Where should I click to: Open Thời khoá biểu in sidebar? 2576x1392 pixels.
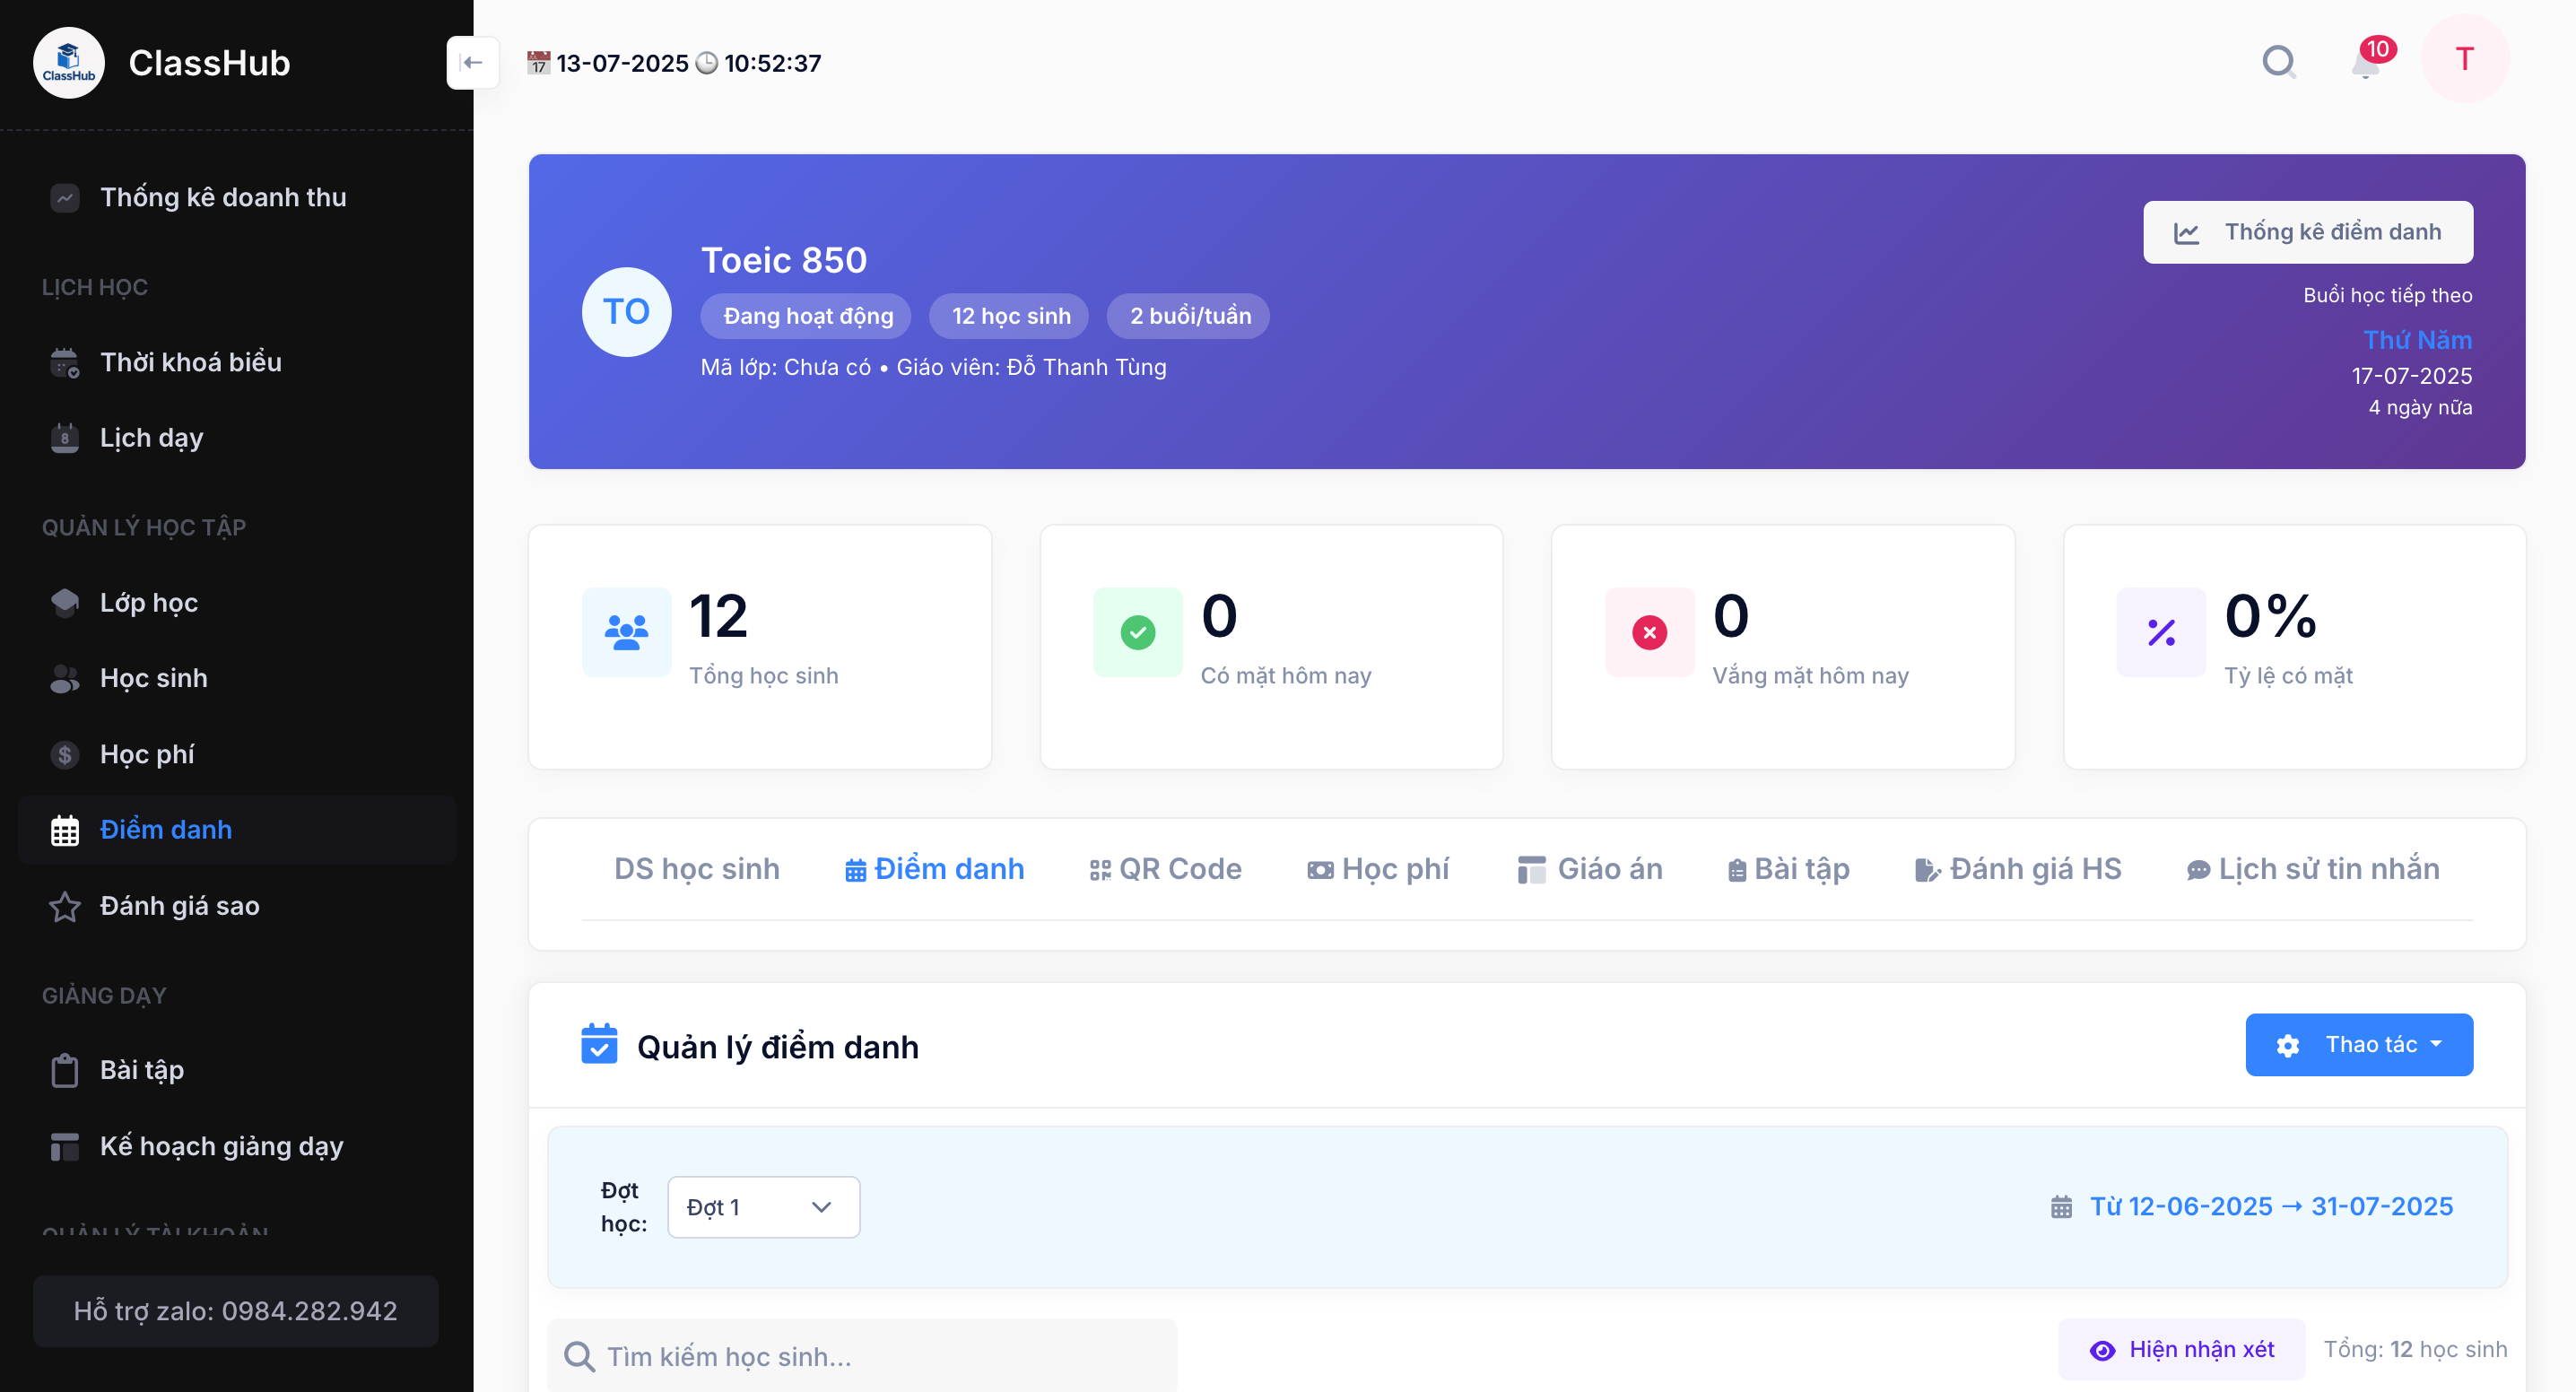pyautogui.click(x=190, y=362)
